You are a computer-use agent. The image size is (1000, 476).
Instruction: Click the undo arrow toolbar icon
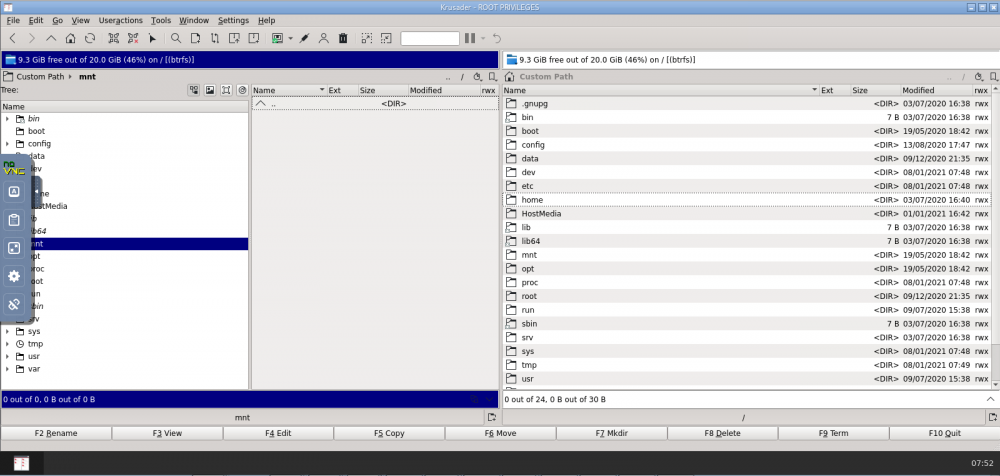(x=497, y=38)
